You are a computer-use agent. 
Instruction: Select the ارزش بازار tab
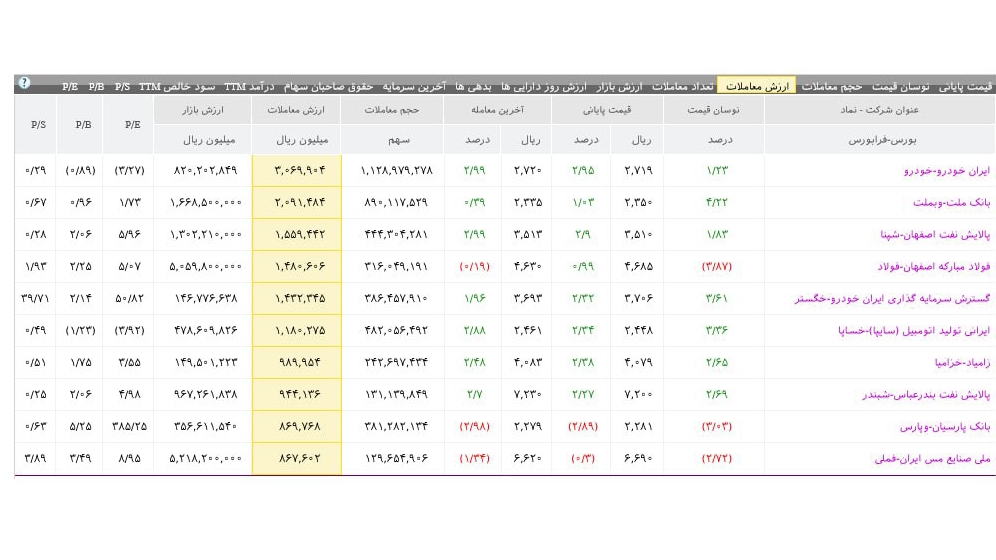click(x=619, y=86)
